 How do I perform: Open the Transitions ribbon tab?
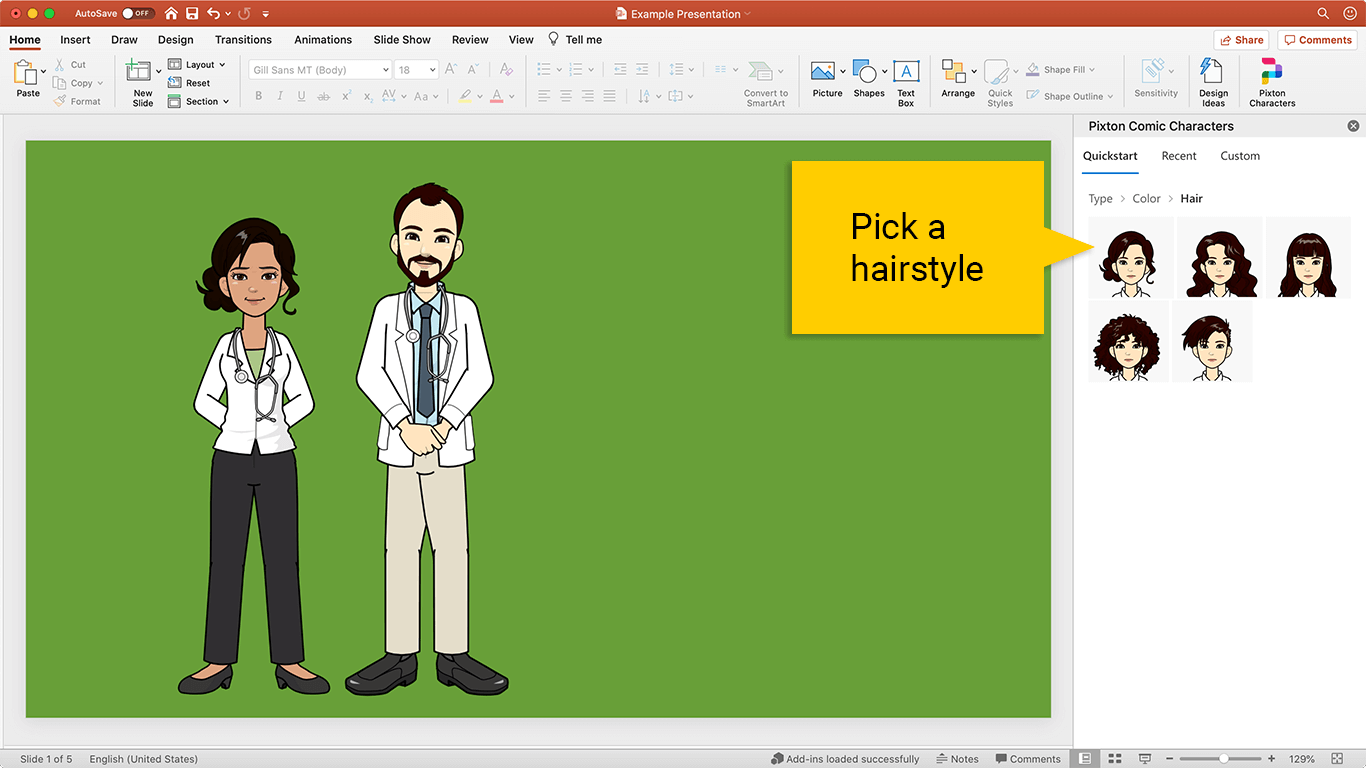tap(243, 40)
